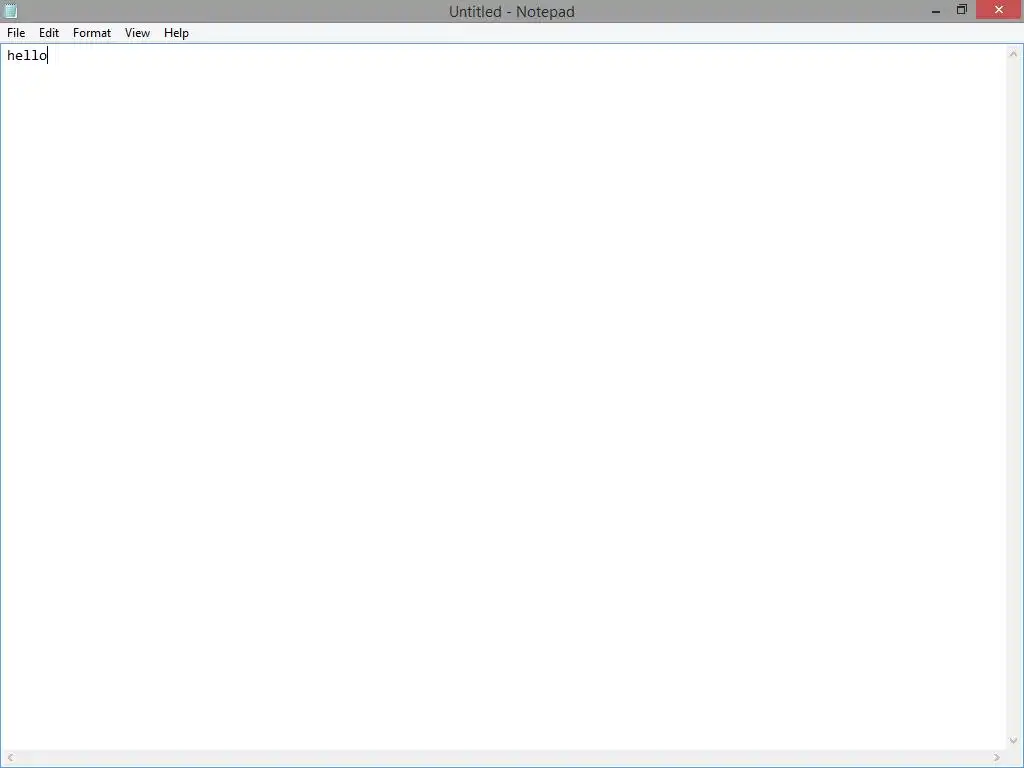Minimize the Notepad window
The image size is (1024, 768).
[936, 10]
